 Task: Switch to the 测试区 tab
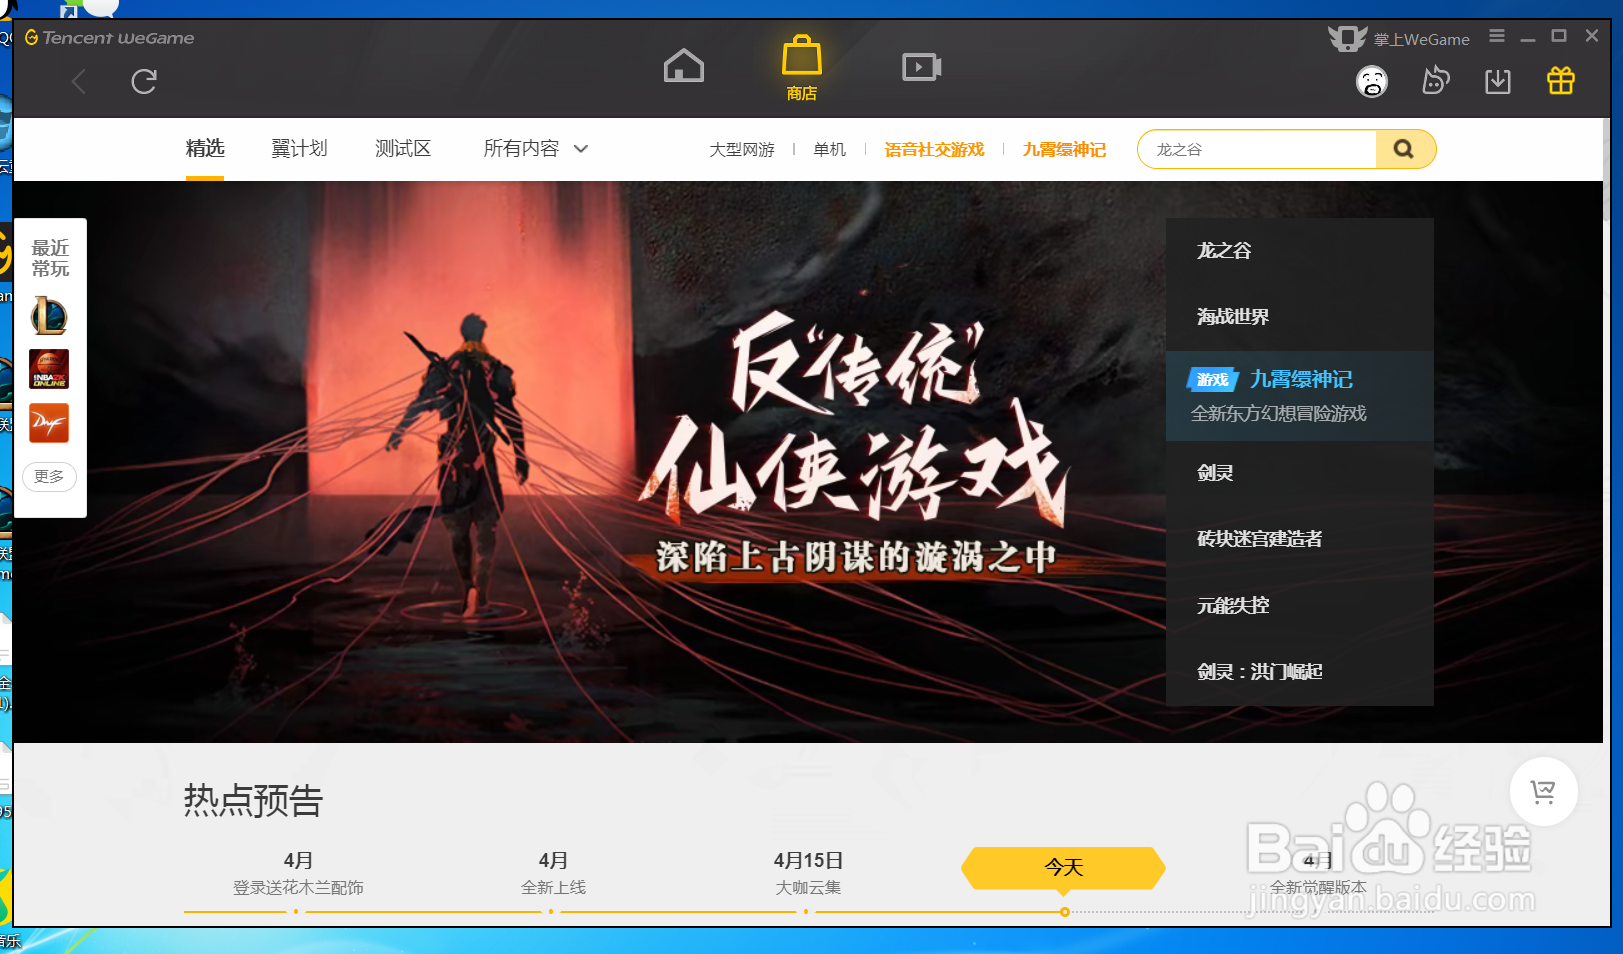point(403,149)
